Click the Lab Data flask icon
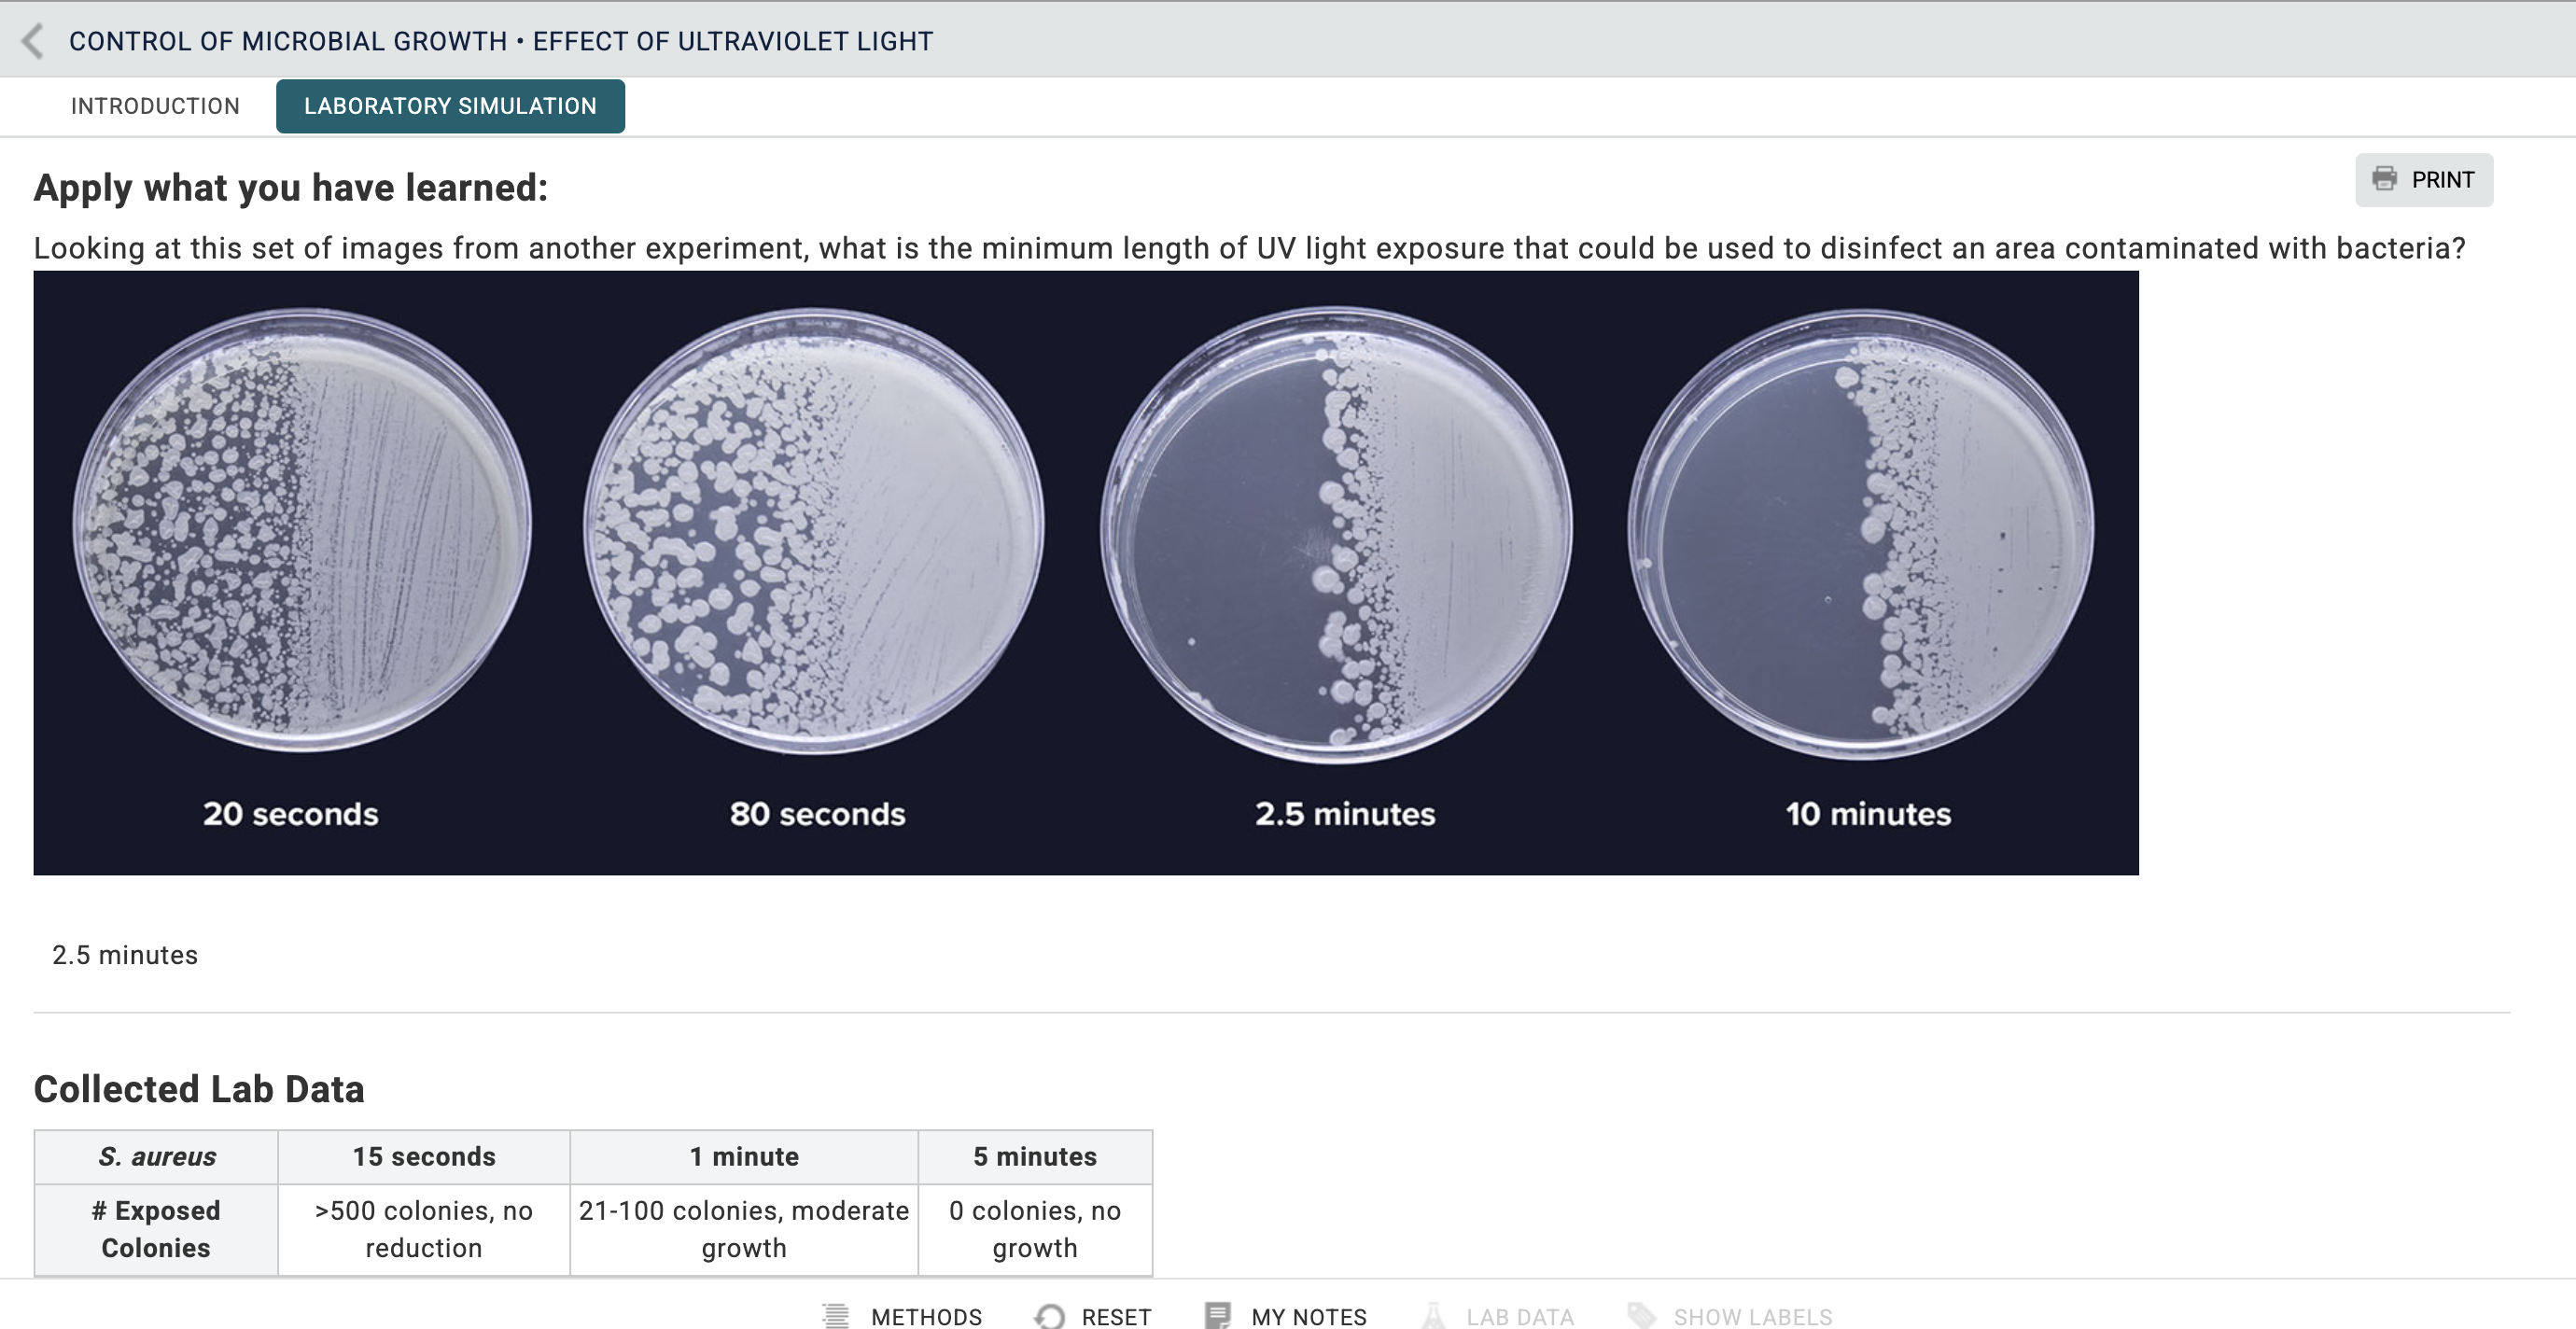Screen dimensions: 2576x1329 coord(1433,1316)
